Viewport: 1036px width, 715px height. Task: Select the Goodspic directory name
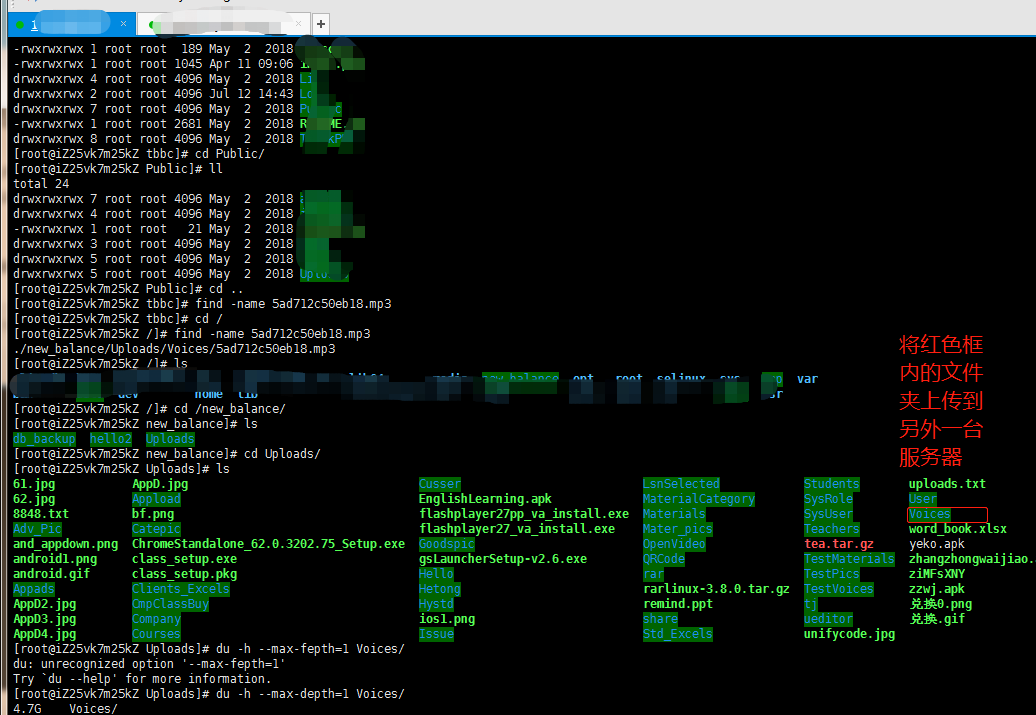447,544
